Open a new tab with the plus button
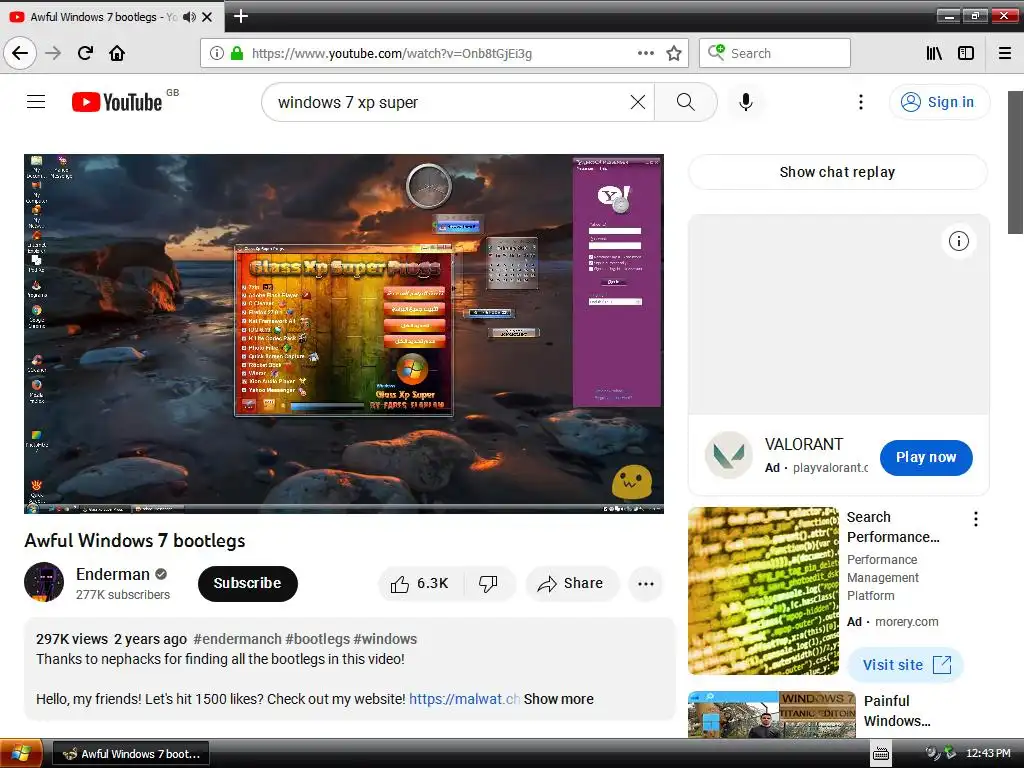The height and width of the screenshot is (768, 1024). 240,16
